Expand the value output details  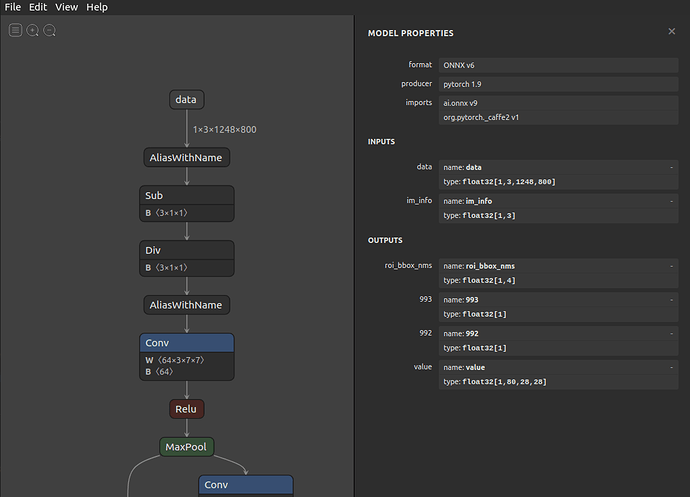[672, 367]
